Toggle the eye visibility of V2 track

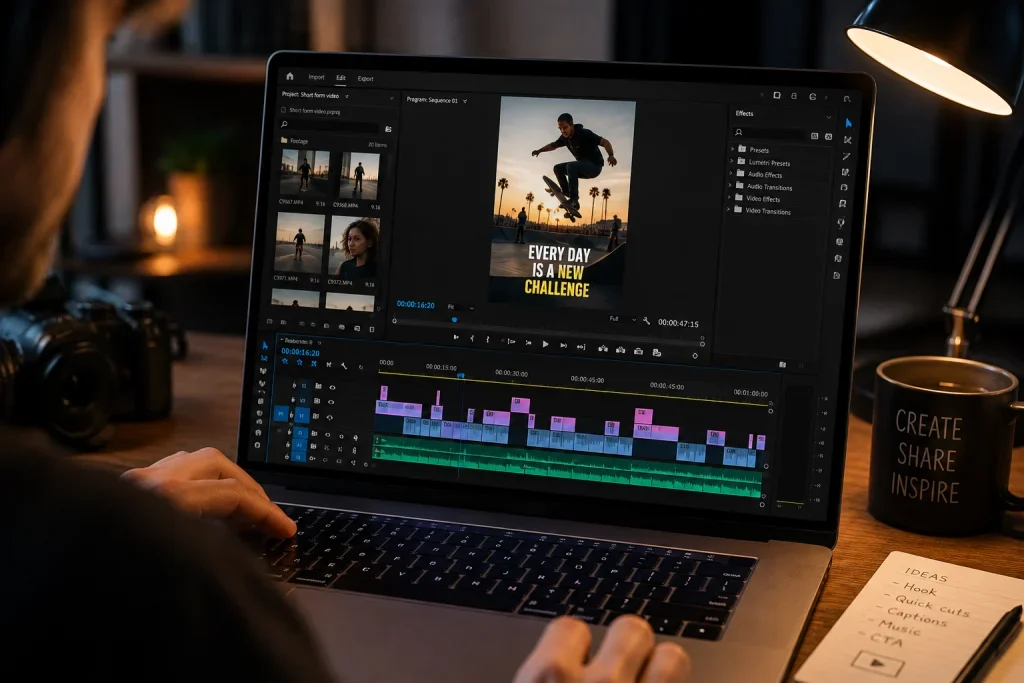pyautogui.click(x=330, y=402)
